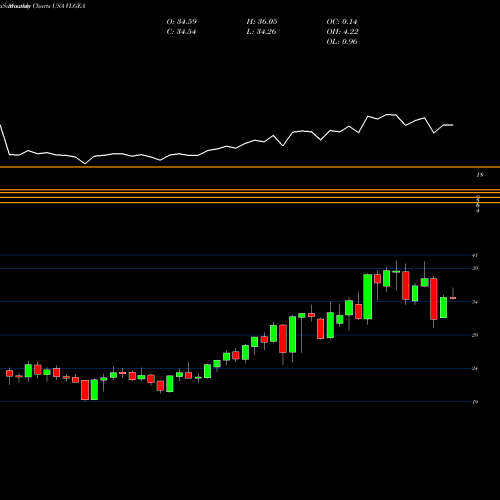
Task: Click the 41 price axis label
Action: (x=475, y=255)
